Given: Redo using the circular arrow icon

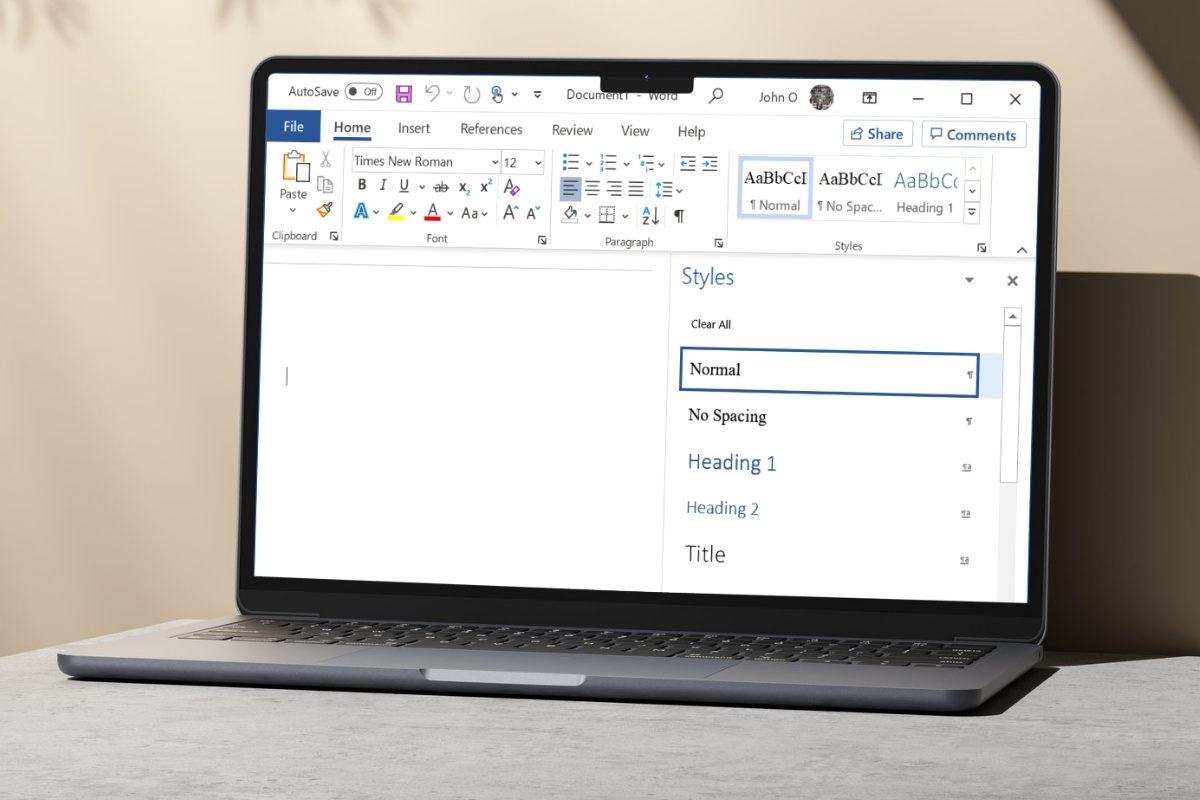Looking at the screenshot, I should click(x=471, y=94).
